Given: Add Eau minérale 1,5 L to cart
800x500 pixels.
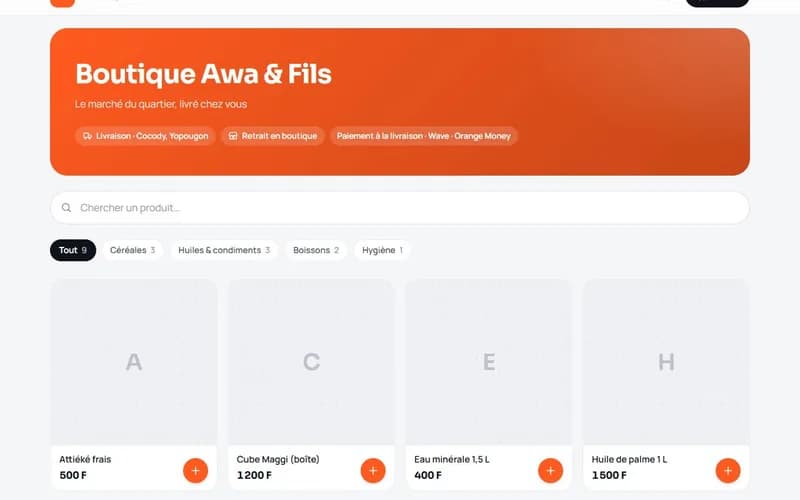Looking at the screenshot, I should 551,470.
